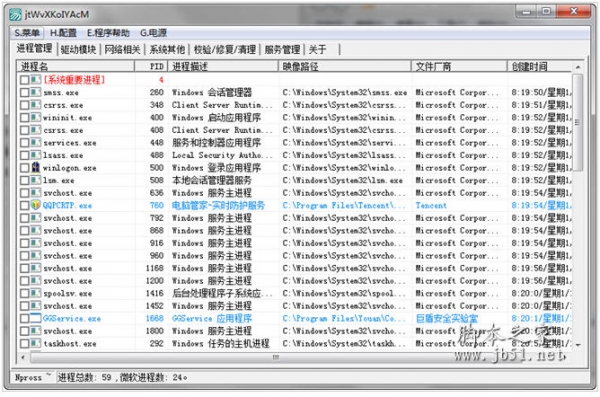Screen dimensions: 600x397
Task: Check the spoolsv.exe checkbox
Action: [x=24, y=294]
